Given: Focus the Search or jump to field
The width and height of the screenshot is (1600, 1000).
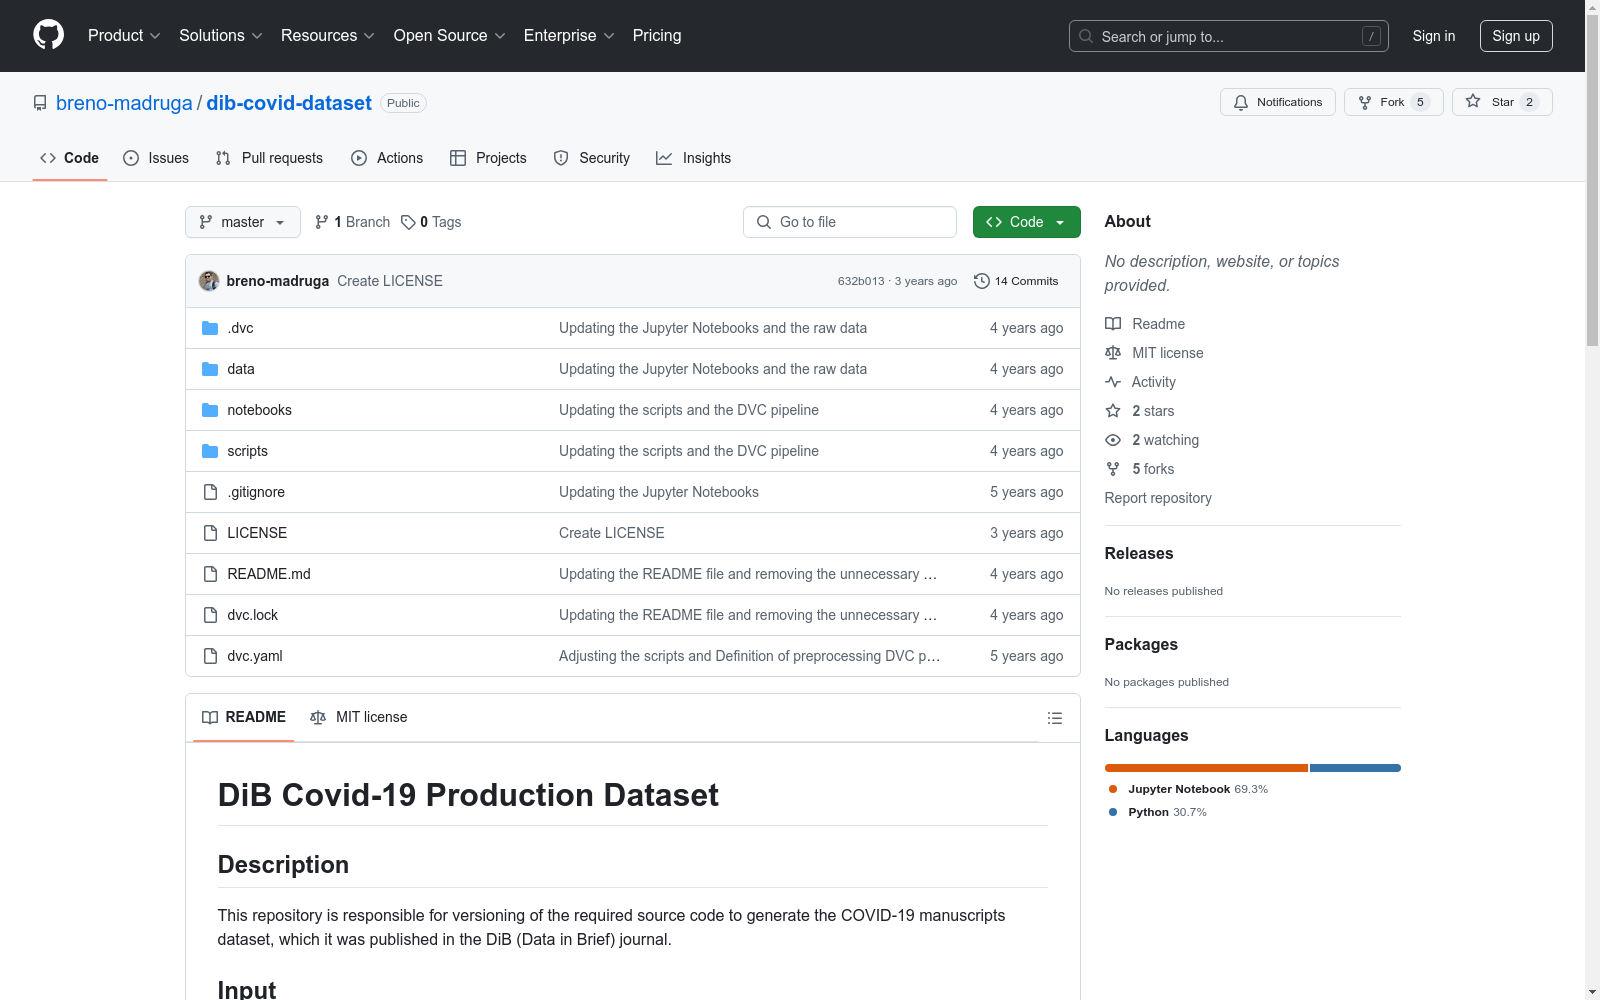Looking at the screenshot, I should click(x=1229, y=36).
